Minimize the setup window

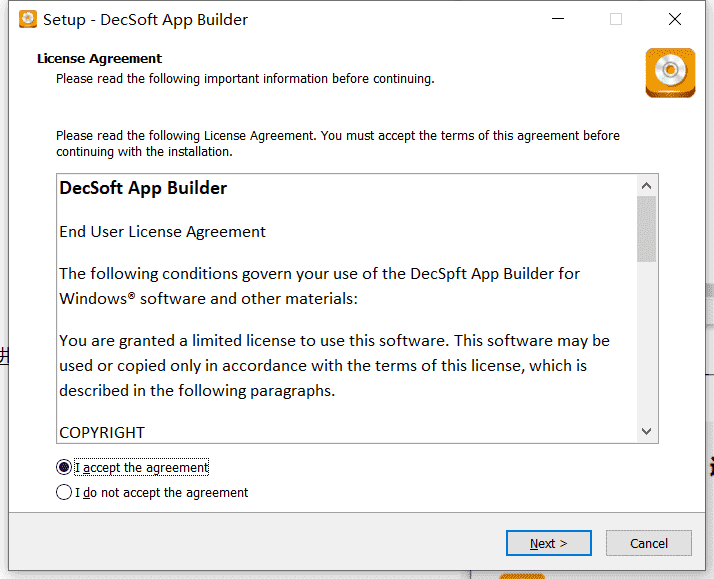pyautogui.click(x=558, y=19)
